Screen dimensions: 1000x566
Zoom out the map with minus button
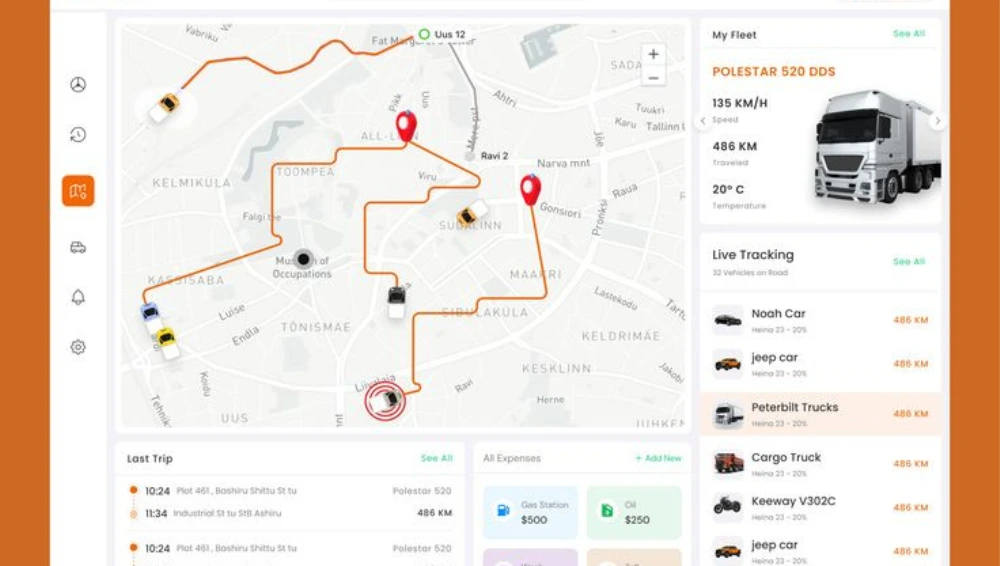(653, 78)
